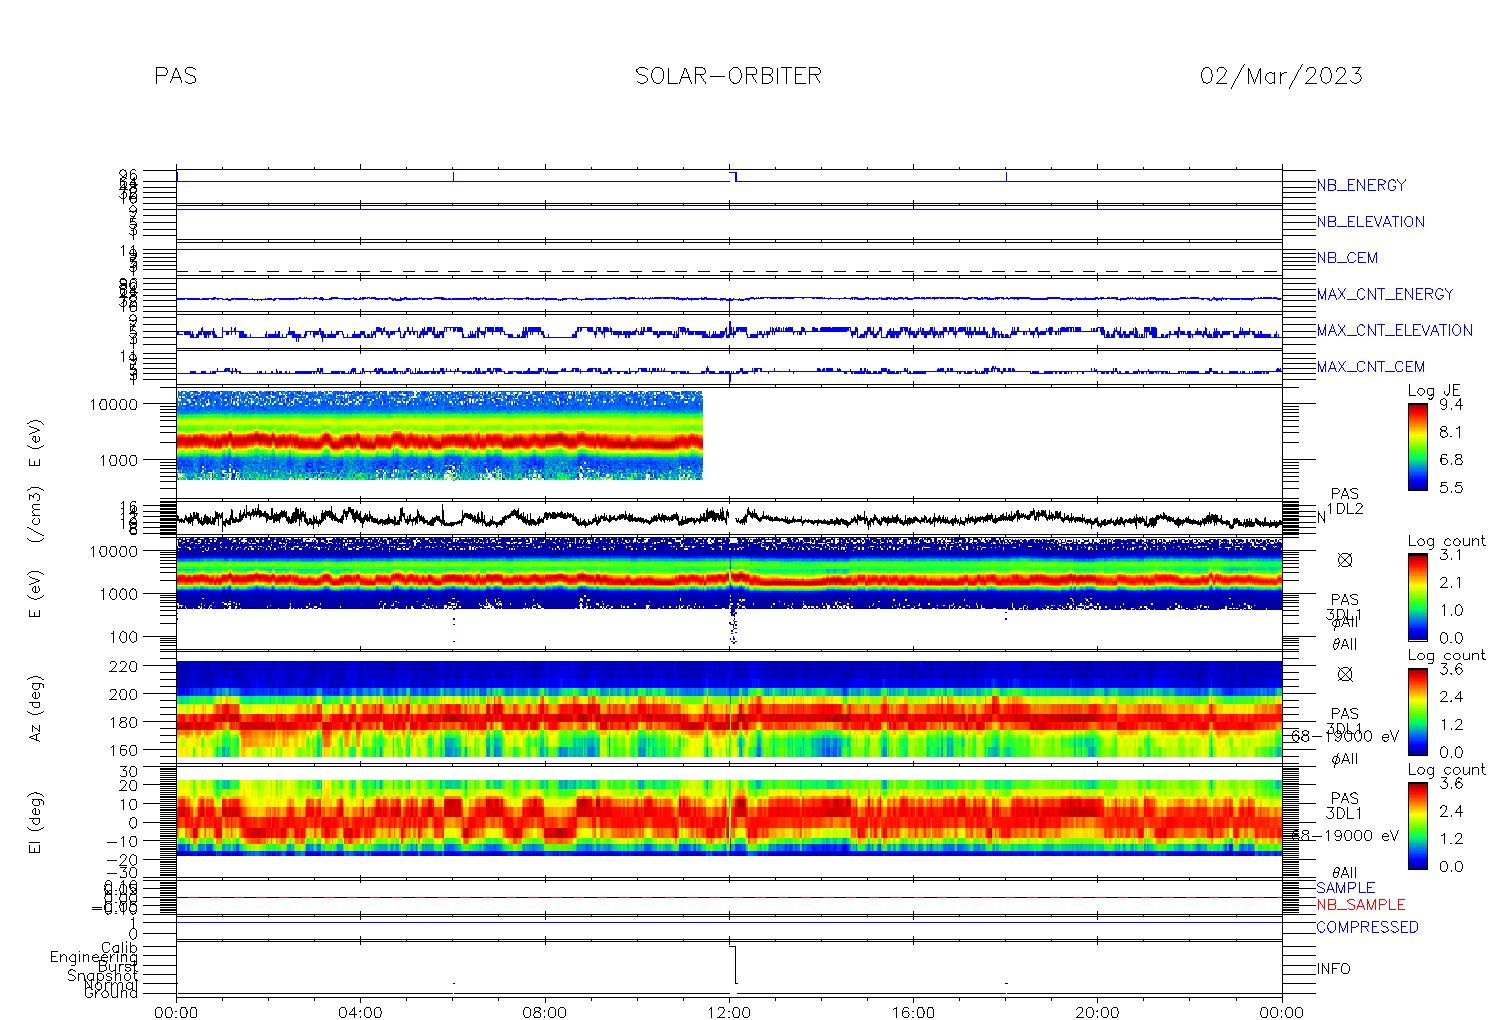Select the PAS title at top left

click(x=176, y=76)
